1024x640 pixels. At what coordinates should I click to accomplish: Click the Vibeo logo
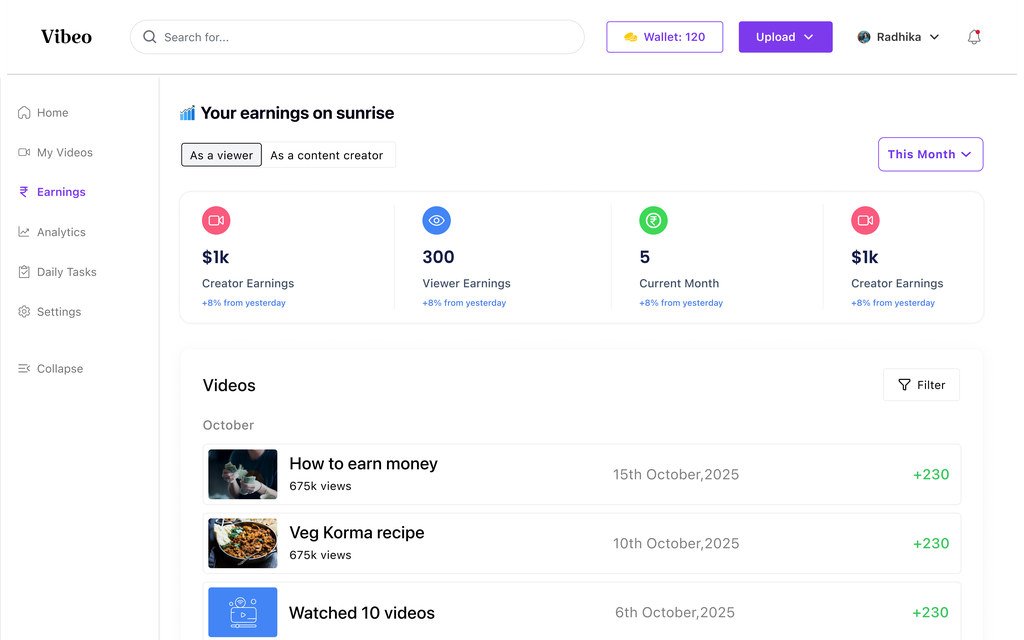(67, 37)
